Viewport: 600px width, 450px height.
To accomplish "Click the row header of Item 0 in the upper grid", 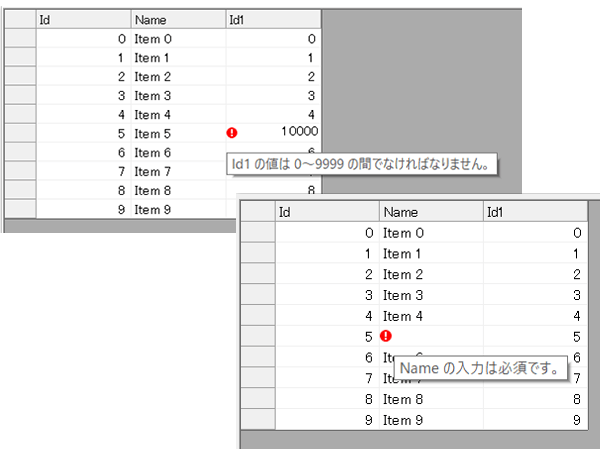I will coord(20,38).
